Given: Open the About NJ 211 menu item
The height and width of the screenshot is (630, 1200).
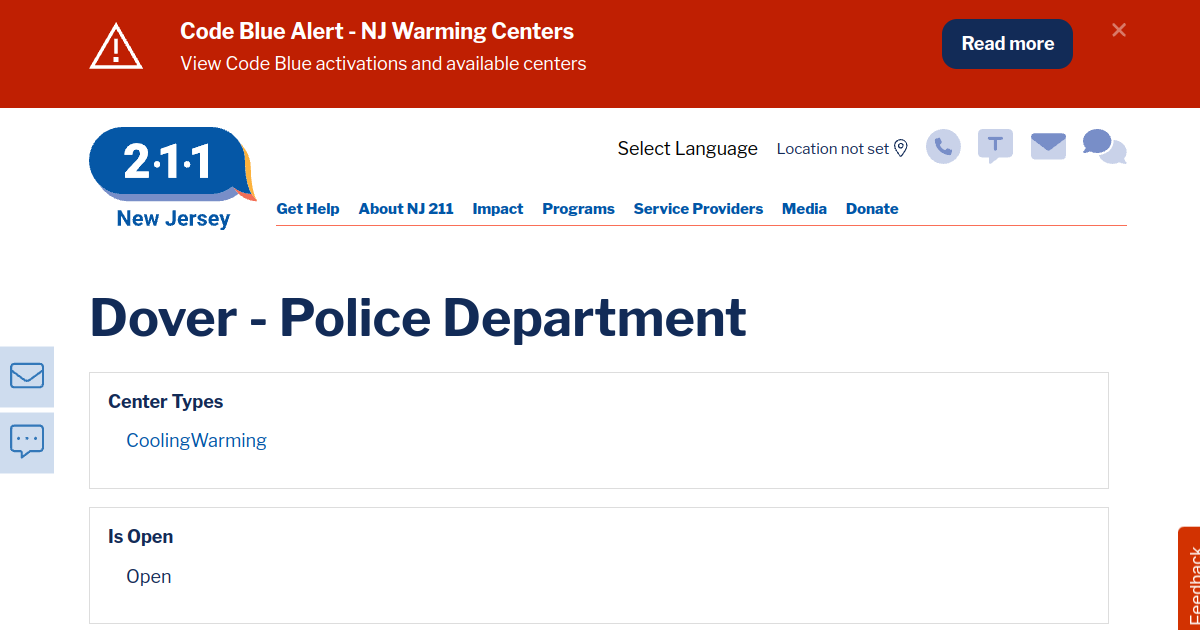Looking at the screenshot, I should click(406, 208).
